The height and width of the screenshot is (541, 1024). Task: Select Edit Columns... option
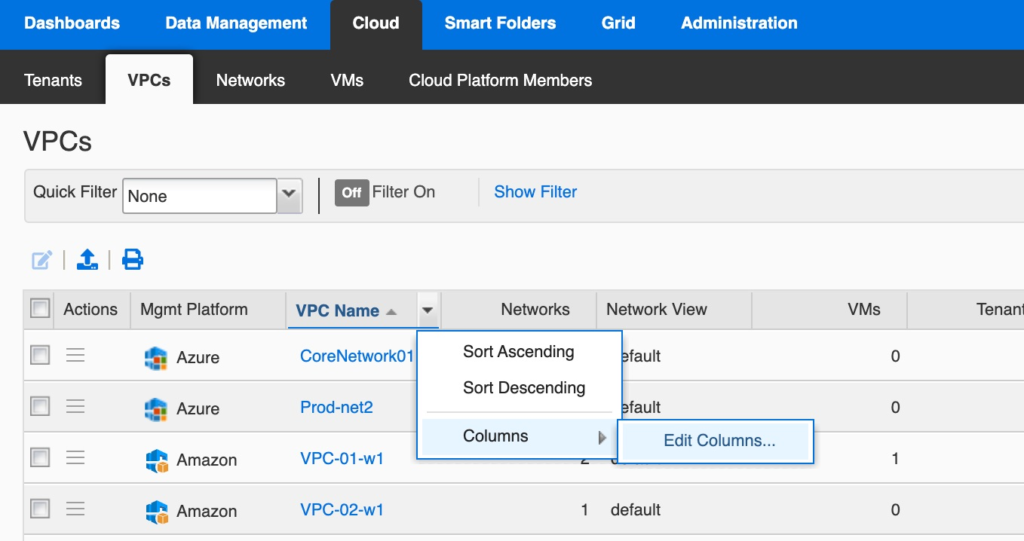point(719,440)
